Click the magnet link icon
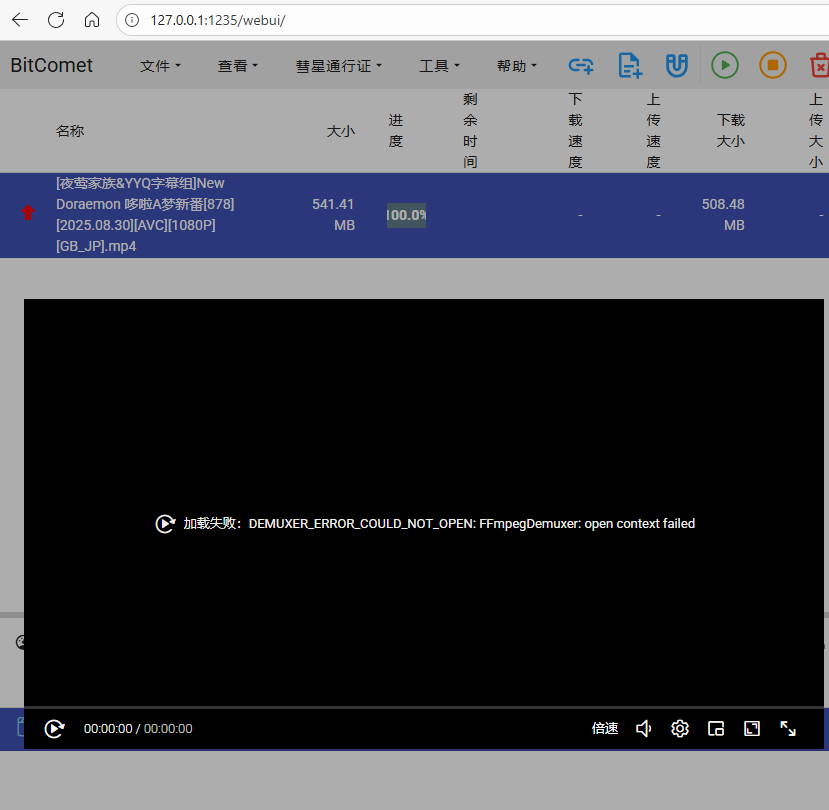Viewport: 829px width, 810px height. 677,66
